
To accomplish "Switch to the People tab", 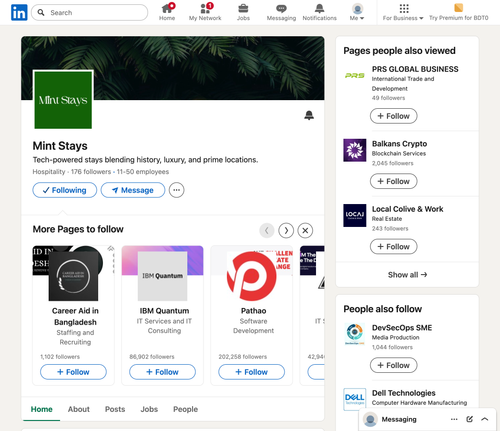I will 185,409.
